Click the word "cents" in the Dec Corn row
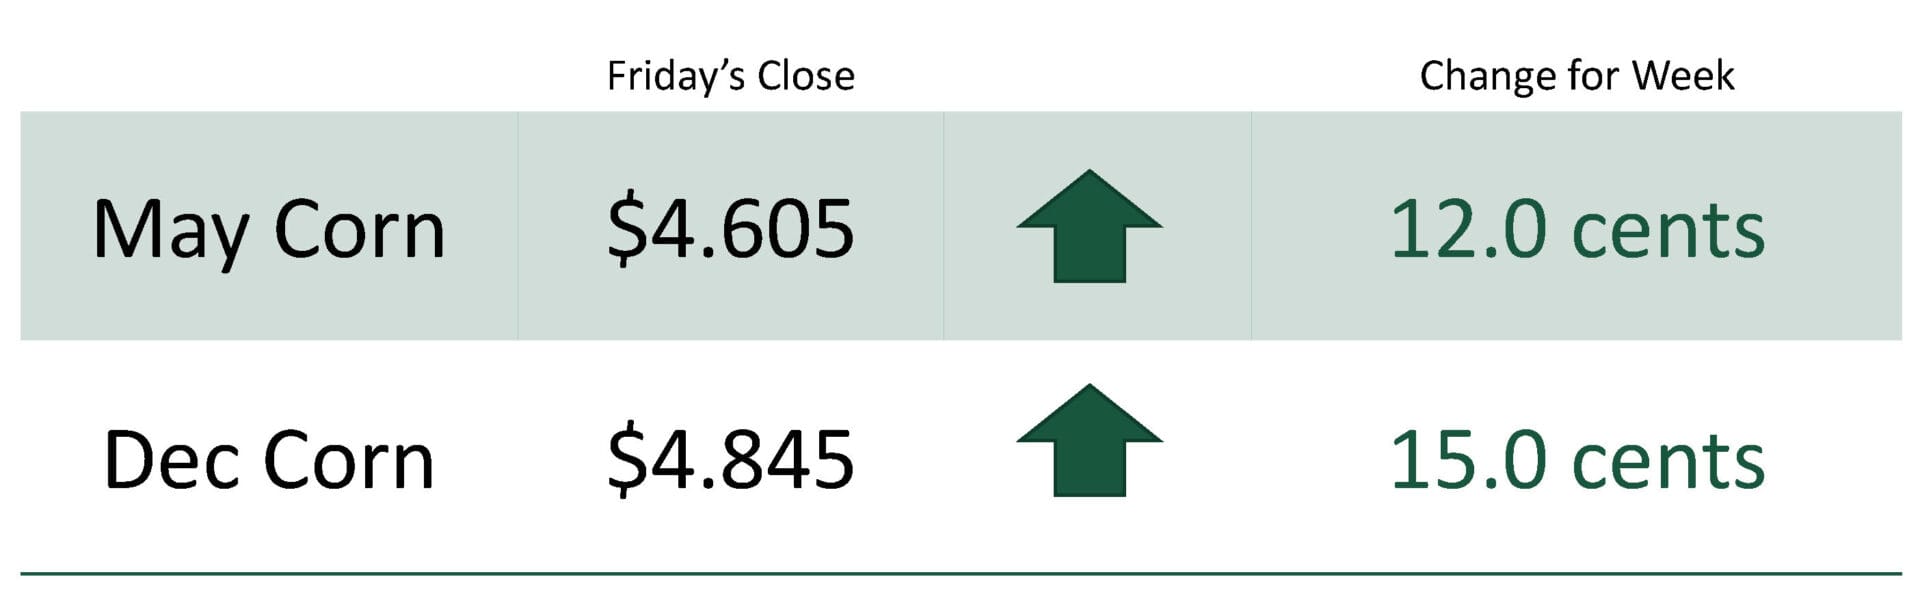This screenshot has height=607, width=1920. 1668,463
